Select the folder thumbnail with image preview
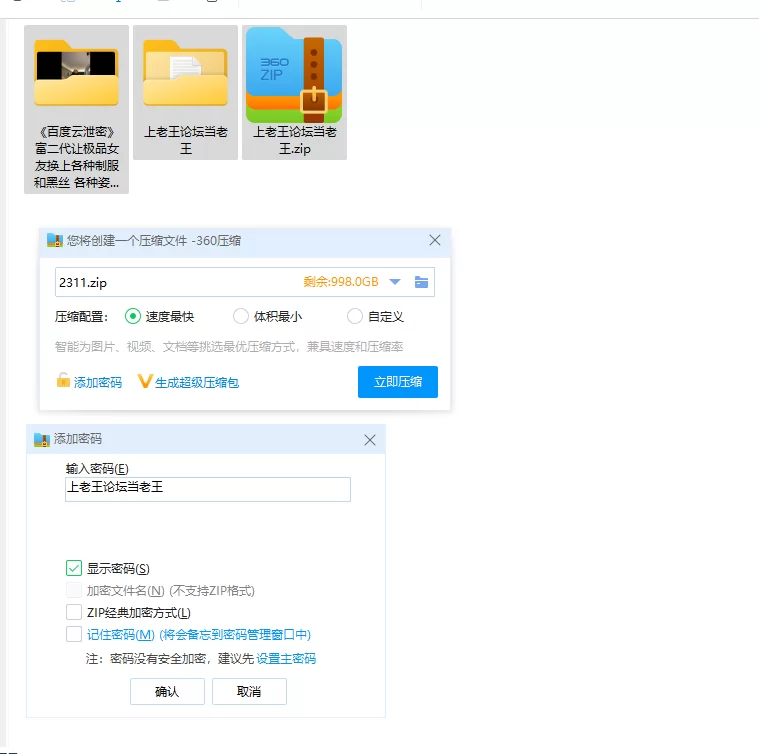Screen dimensions: 759x754 point(76,74)
